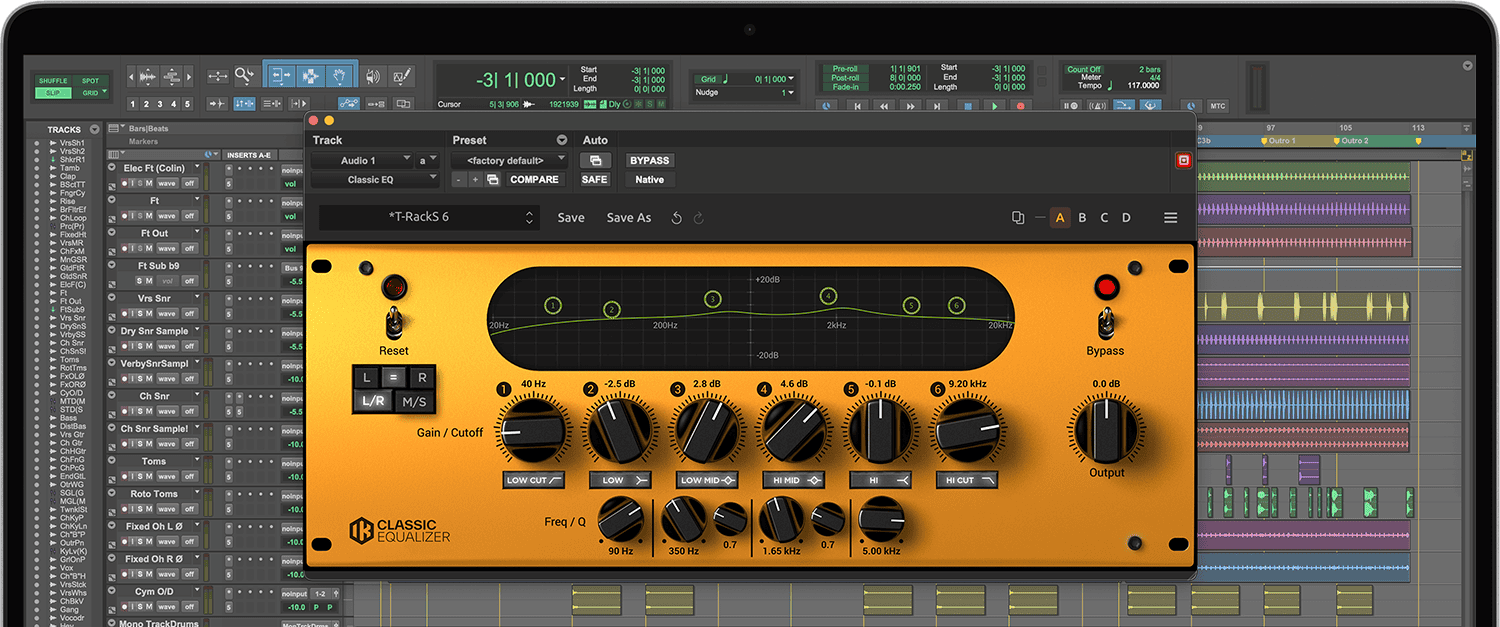Click the Scrubber speaker tool icon
Viewport: 1500px width, 627px height.
(373, 76)
